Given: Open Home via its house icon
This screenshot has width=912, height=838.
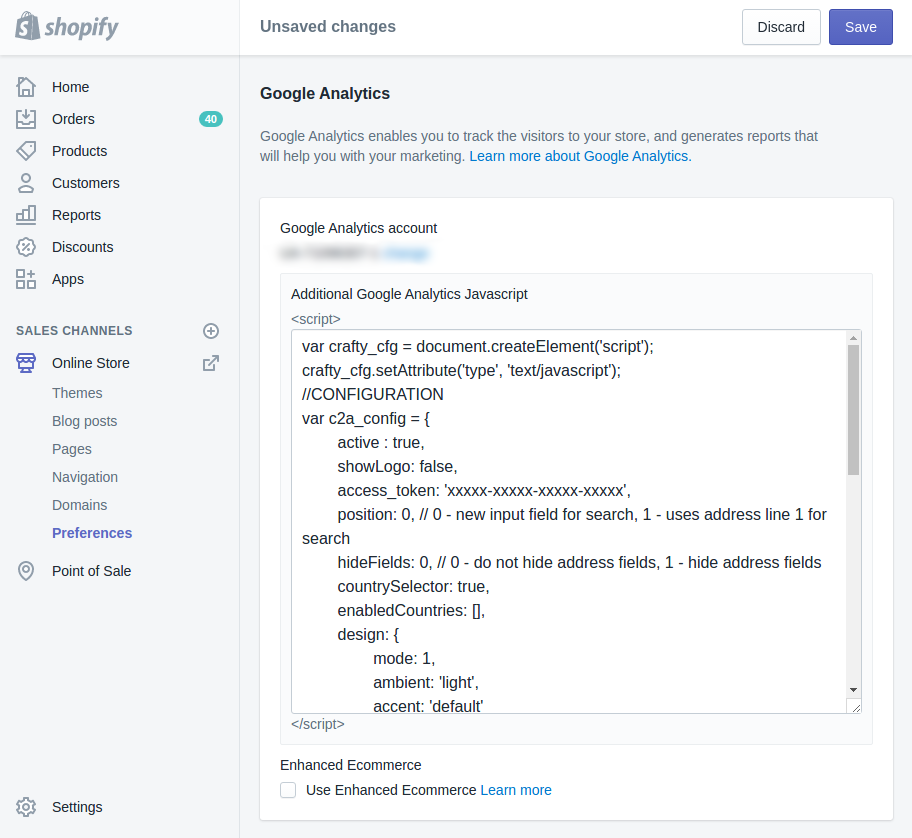Looking at the screenshot, I should tap(26, 87).
